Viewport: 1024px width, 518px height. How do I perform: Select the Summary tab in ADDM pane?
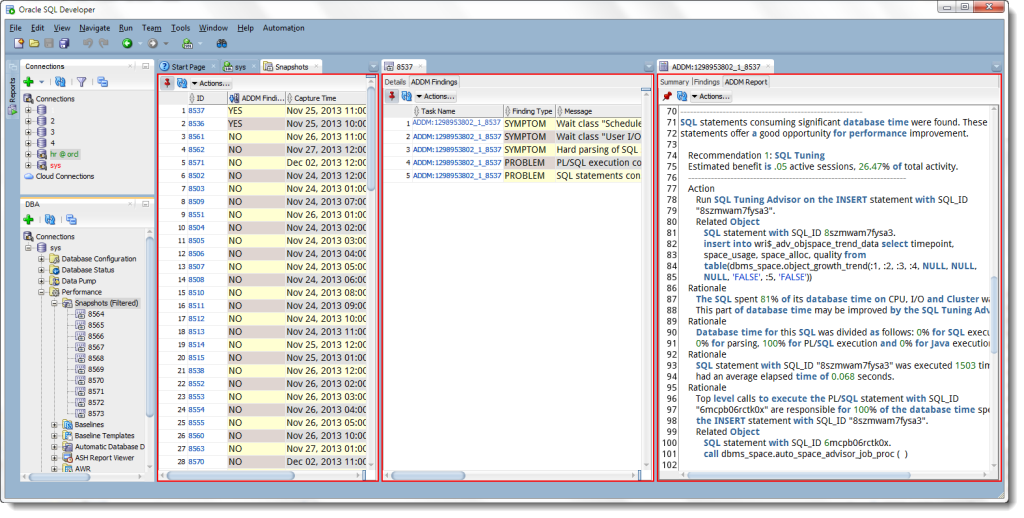[x=675, y=82]
